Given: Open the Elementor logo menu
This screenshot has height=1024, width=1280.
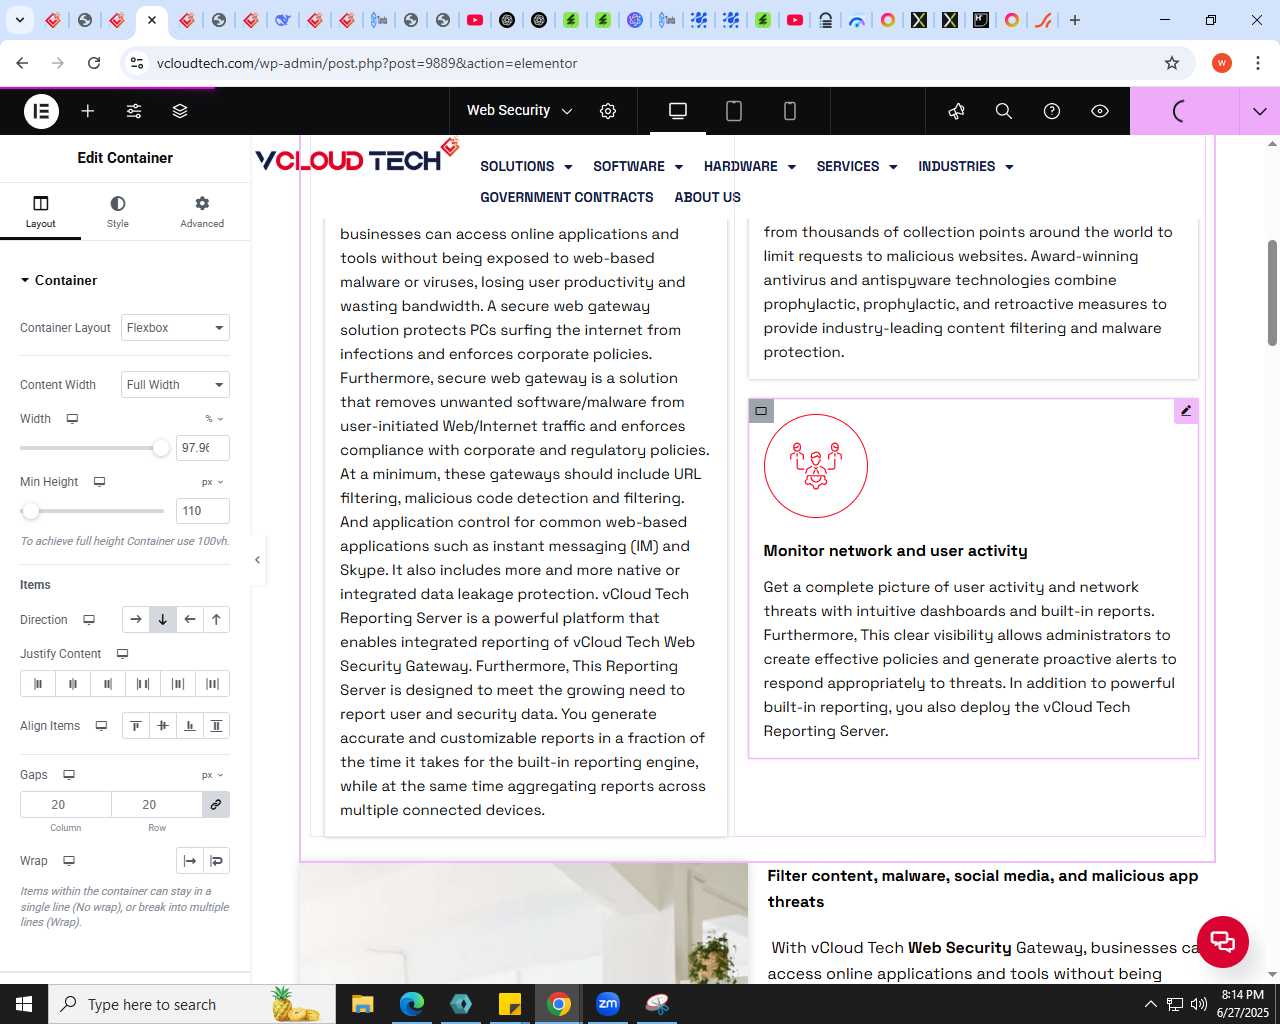Looking at the screenshot, I should [x=41, y=111].
